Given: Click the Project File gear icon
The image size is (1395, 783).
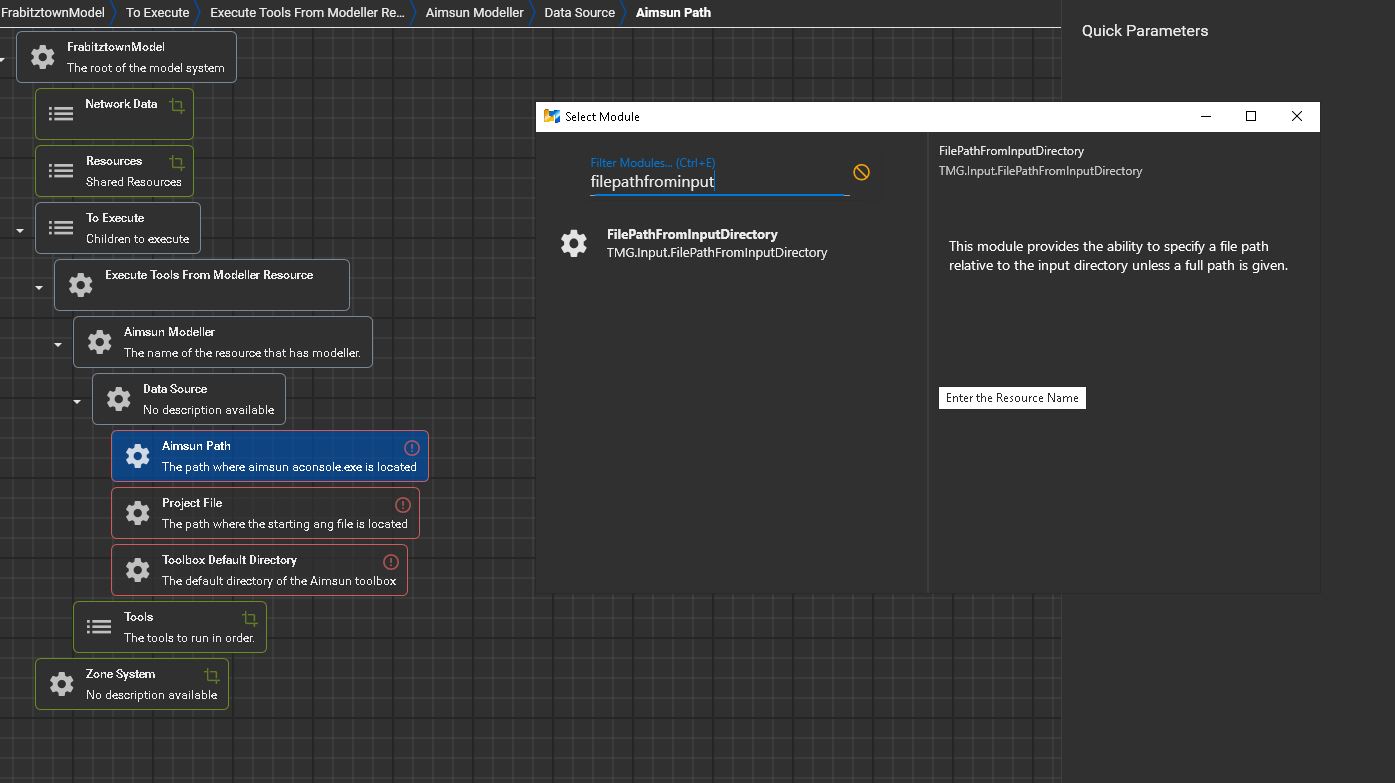Looking at the screenshot, I should pyautogui.click(x=138, y=513).
